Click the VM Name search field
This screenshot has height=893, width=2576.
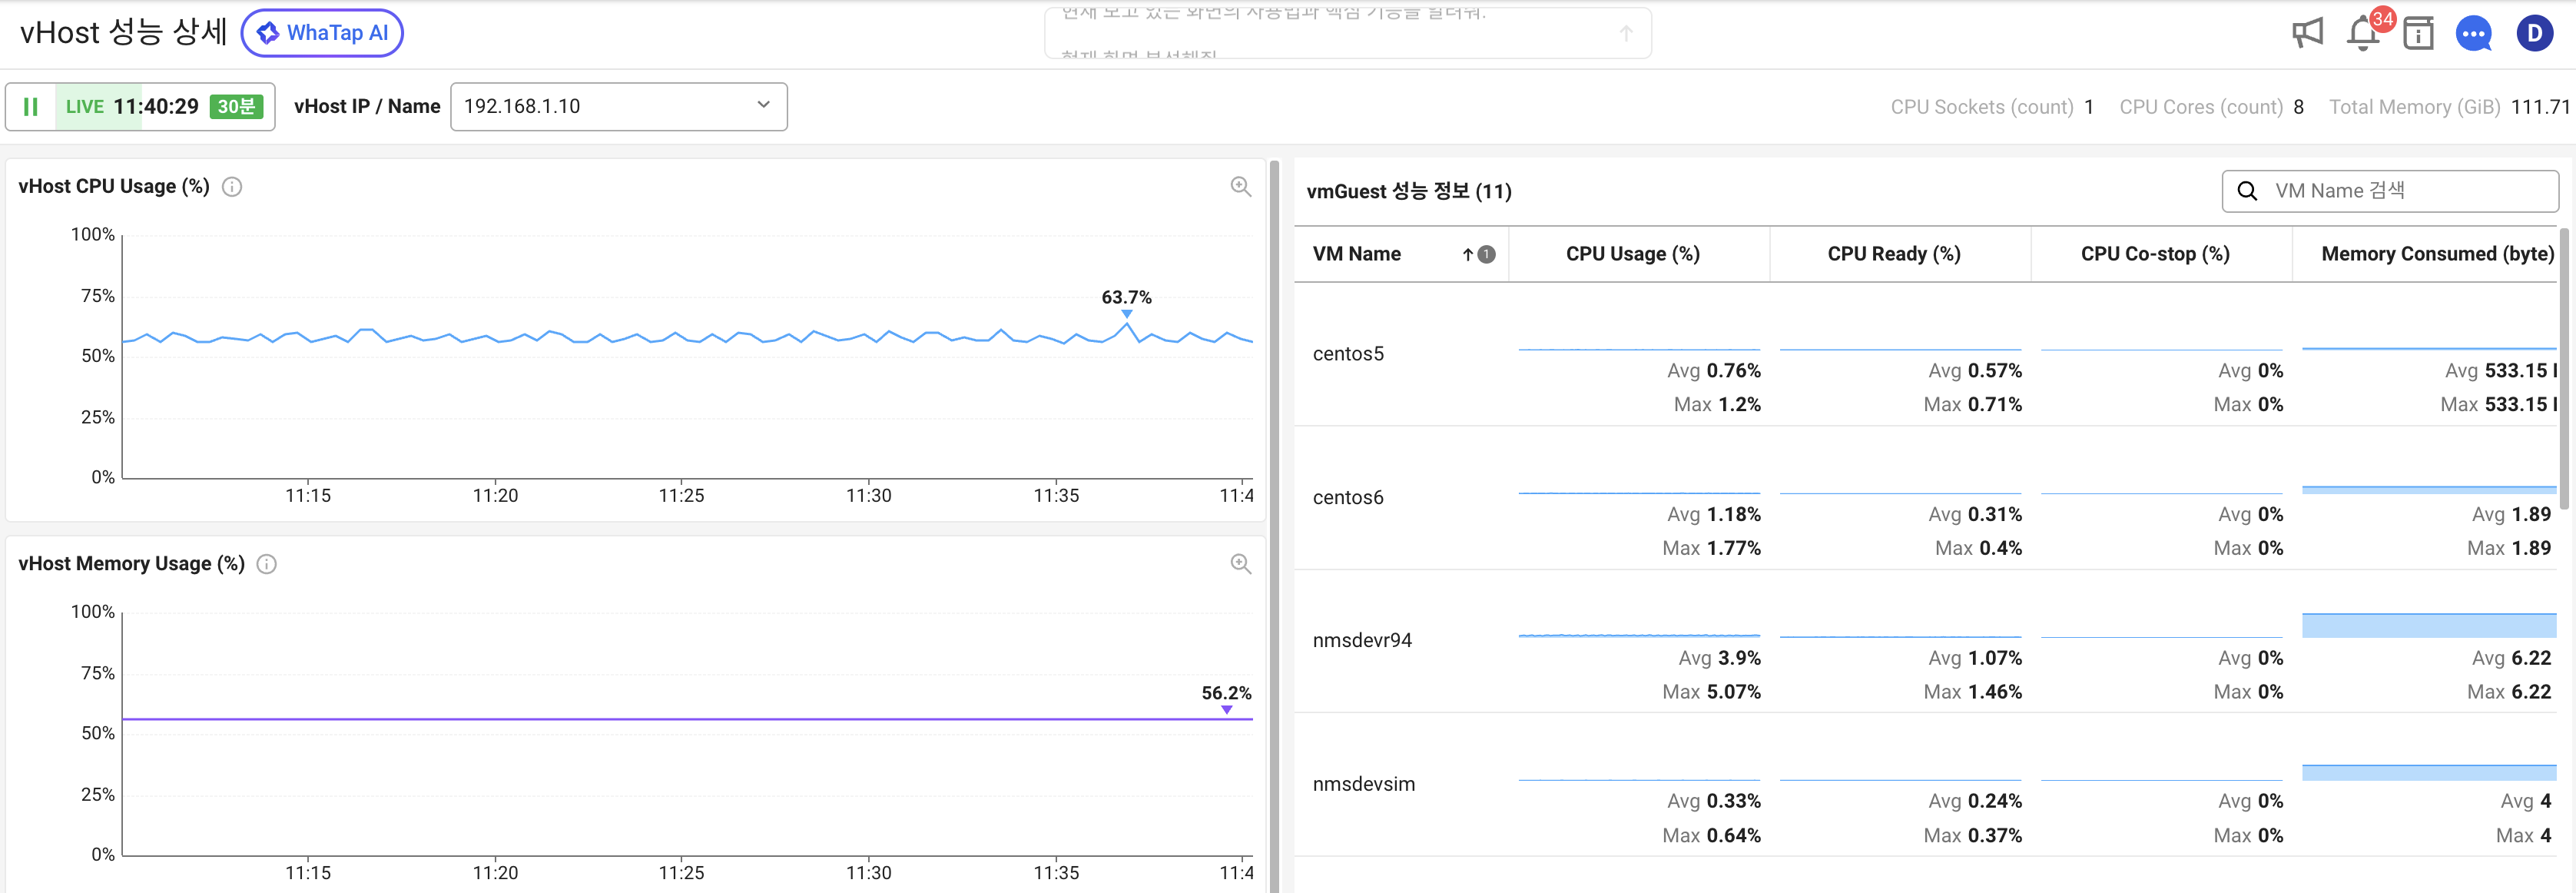(2390, 191)
